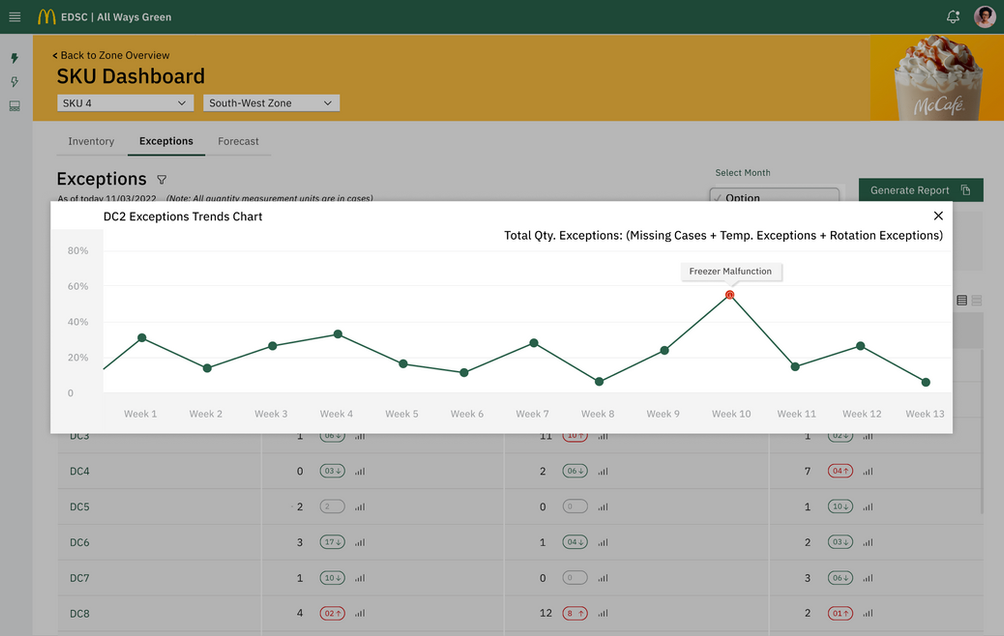Switch to the Forecast tab

(x=238, y=142)
